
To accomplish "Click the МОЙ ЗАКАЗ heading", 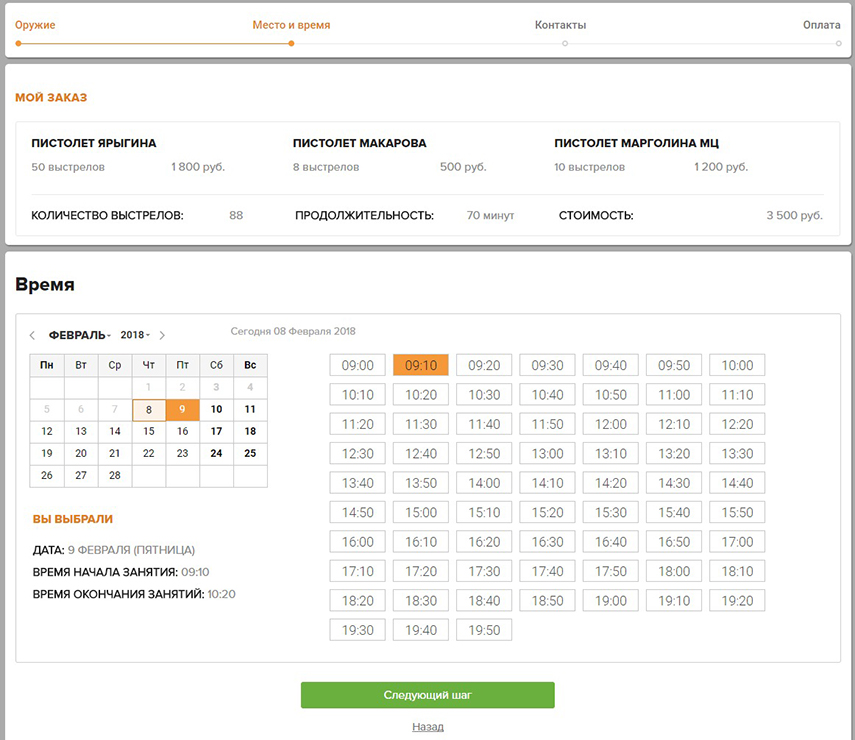I will 51,98.
